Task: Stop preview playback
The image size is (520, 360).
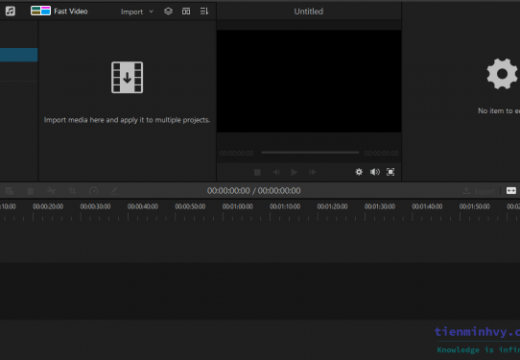Action: [x=257, y=172]
